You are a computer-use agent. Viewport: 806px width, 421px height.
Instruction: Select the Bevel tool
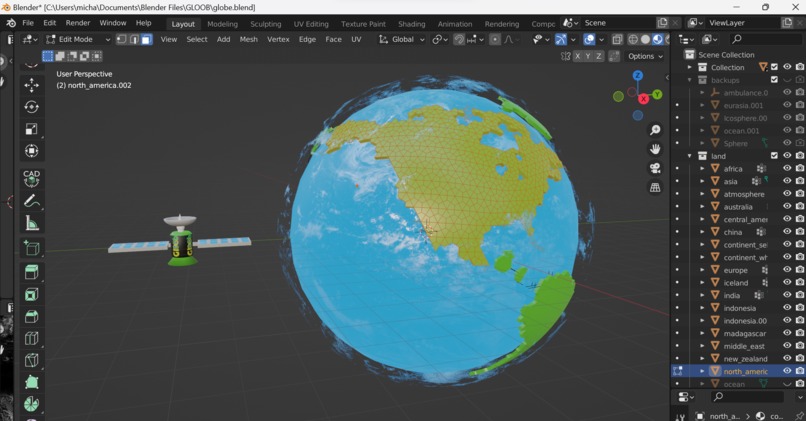[31, 316]
